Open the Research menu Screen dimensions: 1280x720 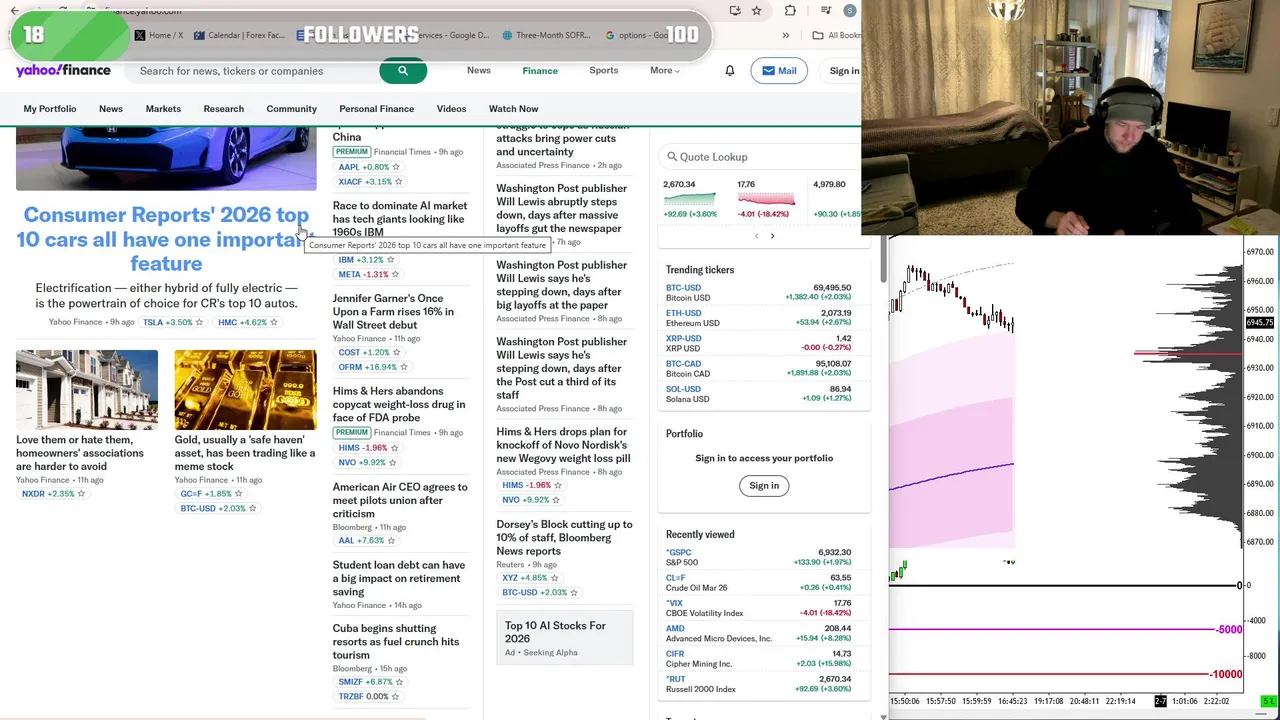[223, 109]
